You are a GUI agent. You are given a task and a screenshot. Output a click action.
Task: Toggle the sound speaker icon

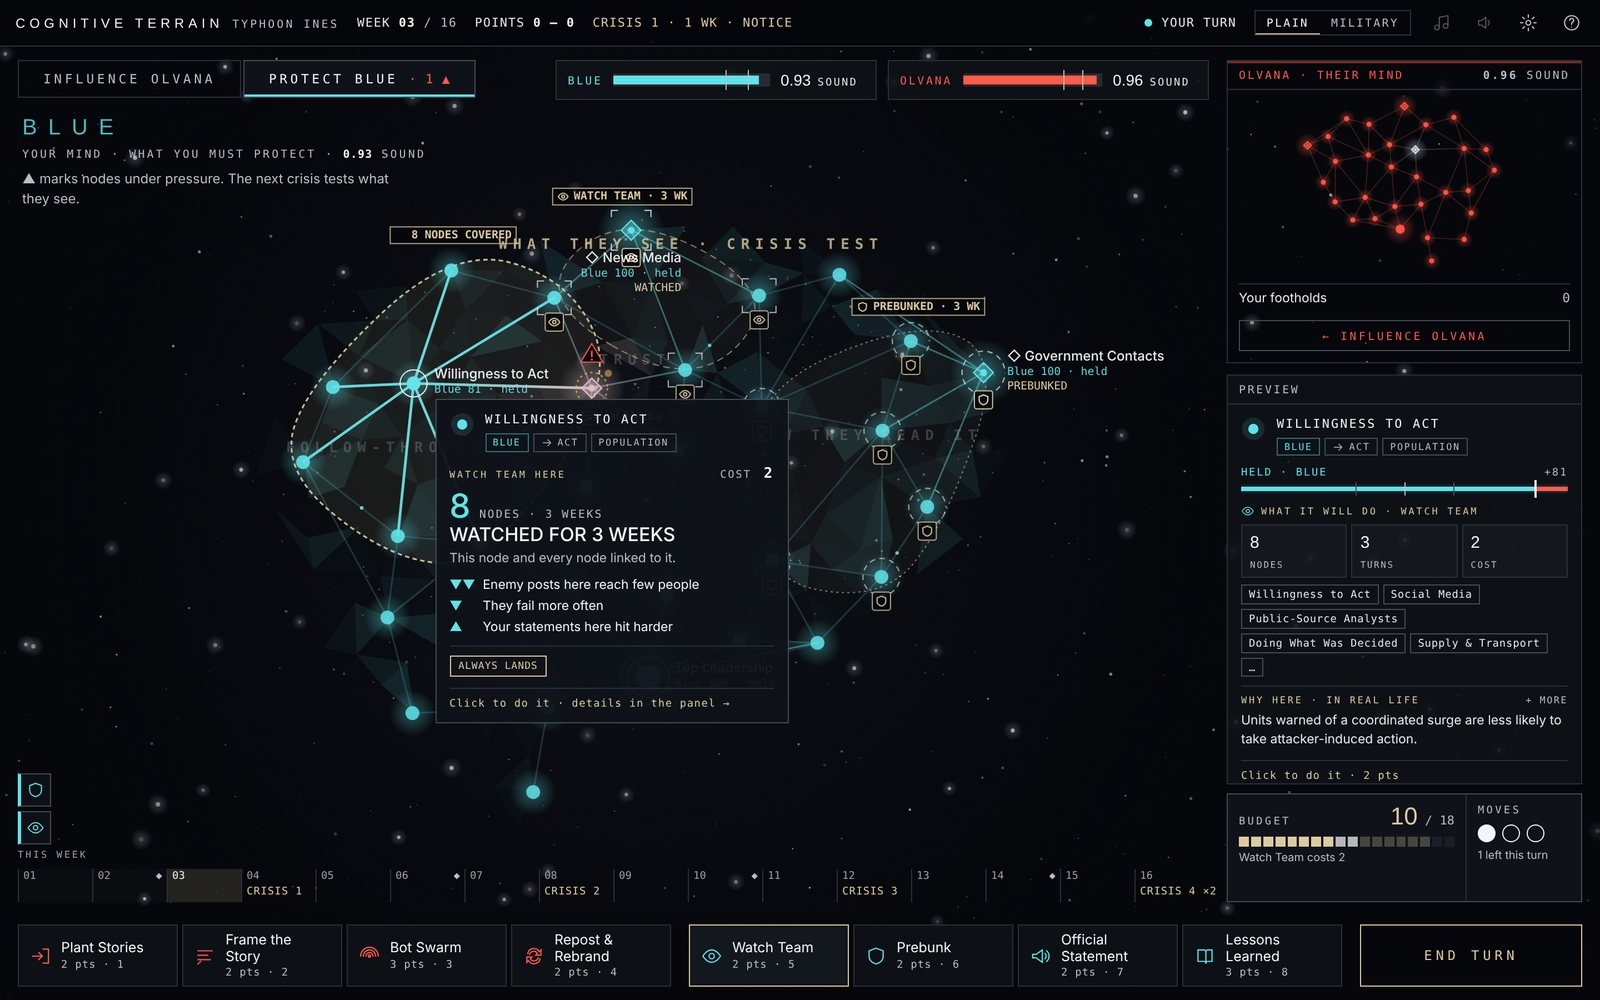pos(1484,22)
